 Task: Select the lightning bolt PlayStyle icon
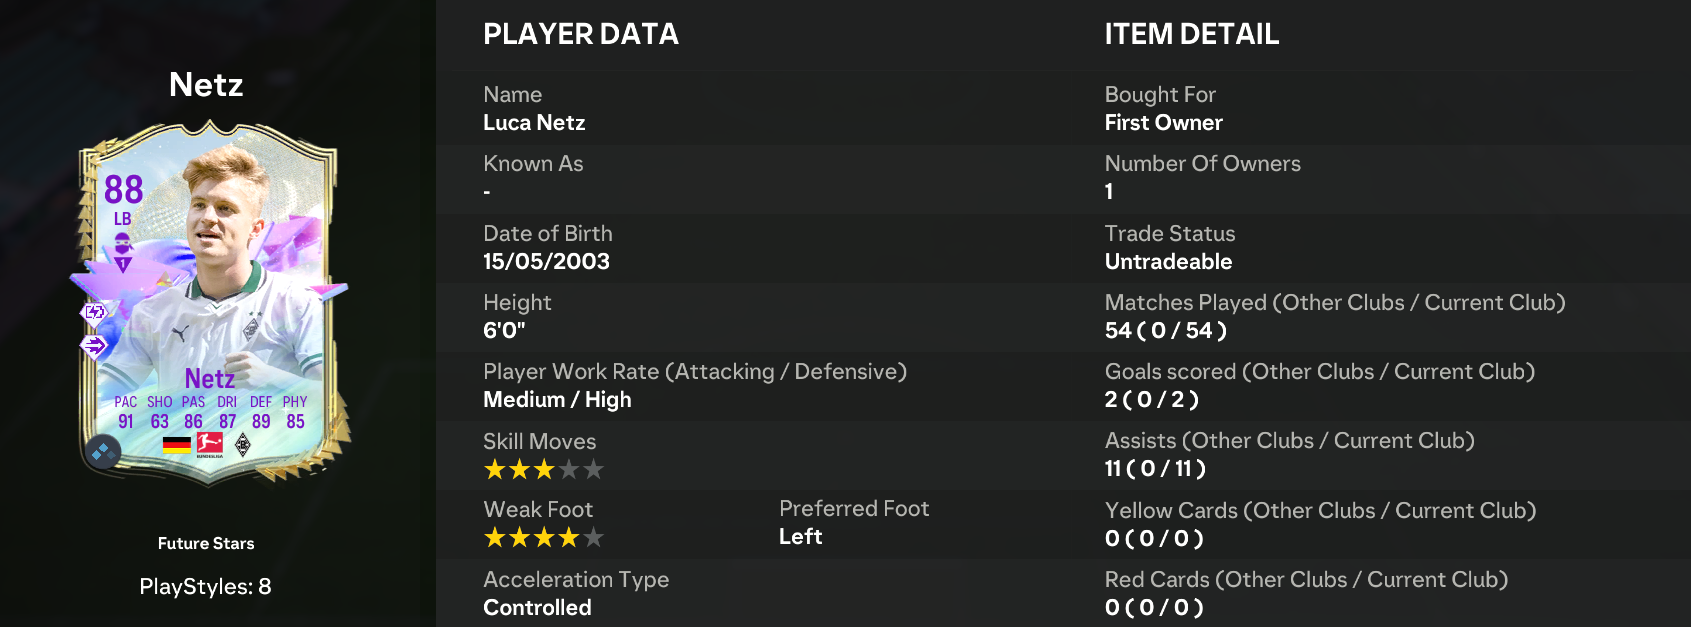tap(94, 313)
